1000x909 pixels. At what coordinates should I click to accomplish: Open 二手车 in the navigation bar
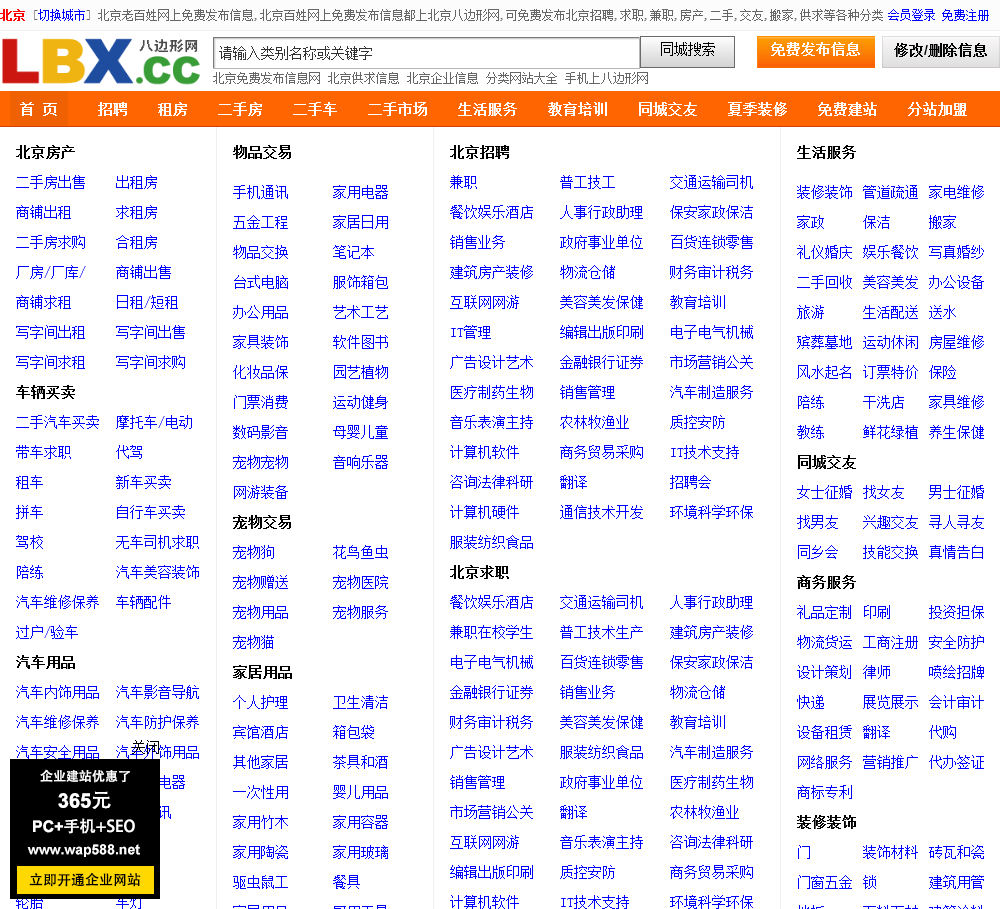point(314,109)
